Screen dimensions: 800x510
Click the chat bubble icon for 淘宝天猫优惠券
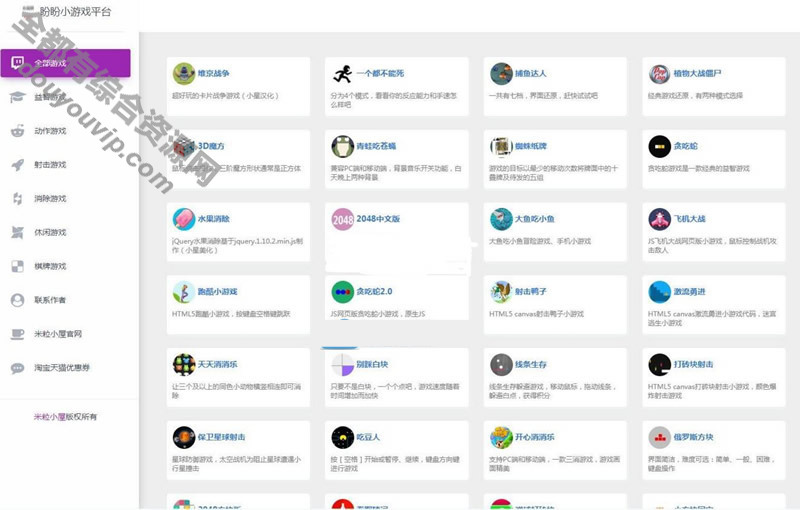coord(17,368)
